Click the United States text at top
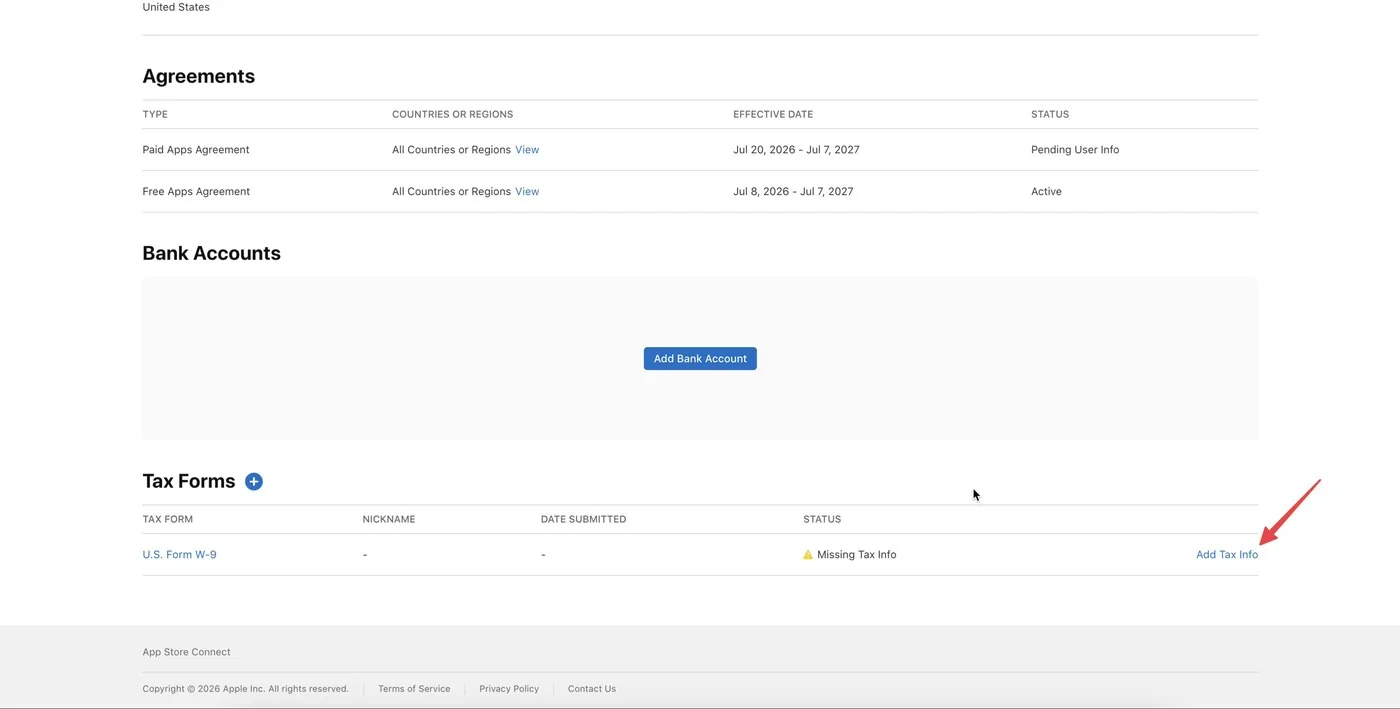Viewport: 1400px width, 709px height. [x=176, y=7]
